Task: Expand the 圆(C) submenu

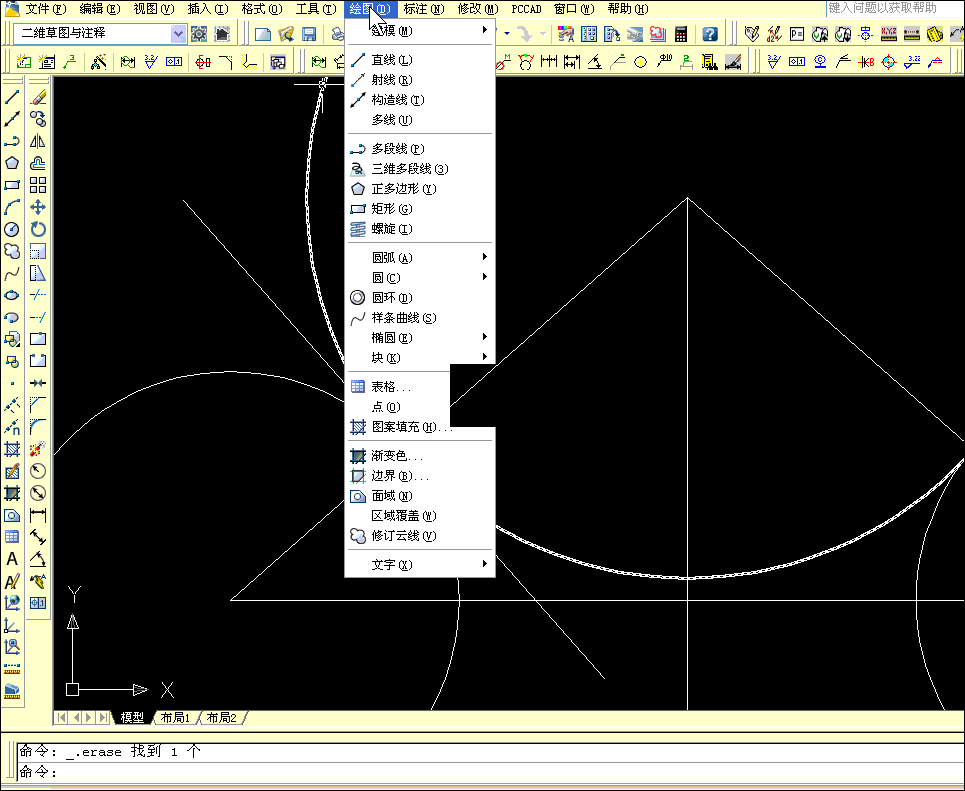Action: tap(420, 278)
